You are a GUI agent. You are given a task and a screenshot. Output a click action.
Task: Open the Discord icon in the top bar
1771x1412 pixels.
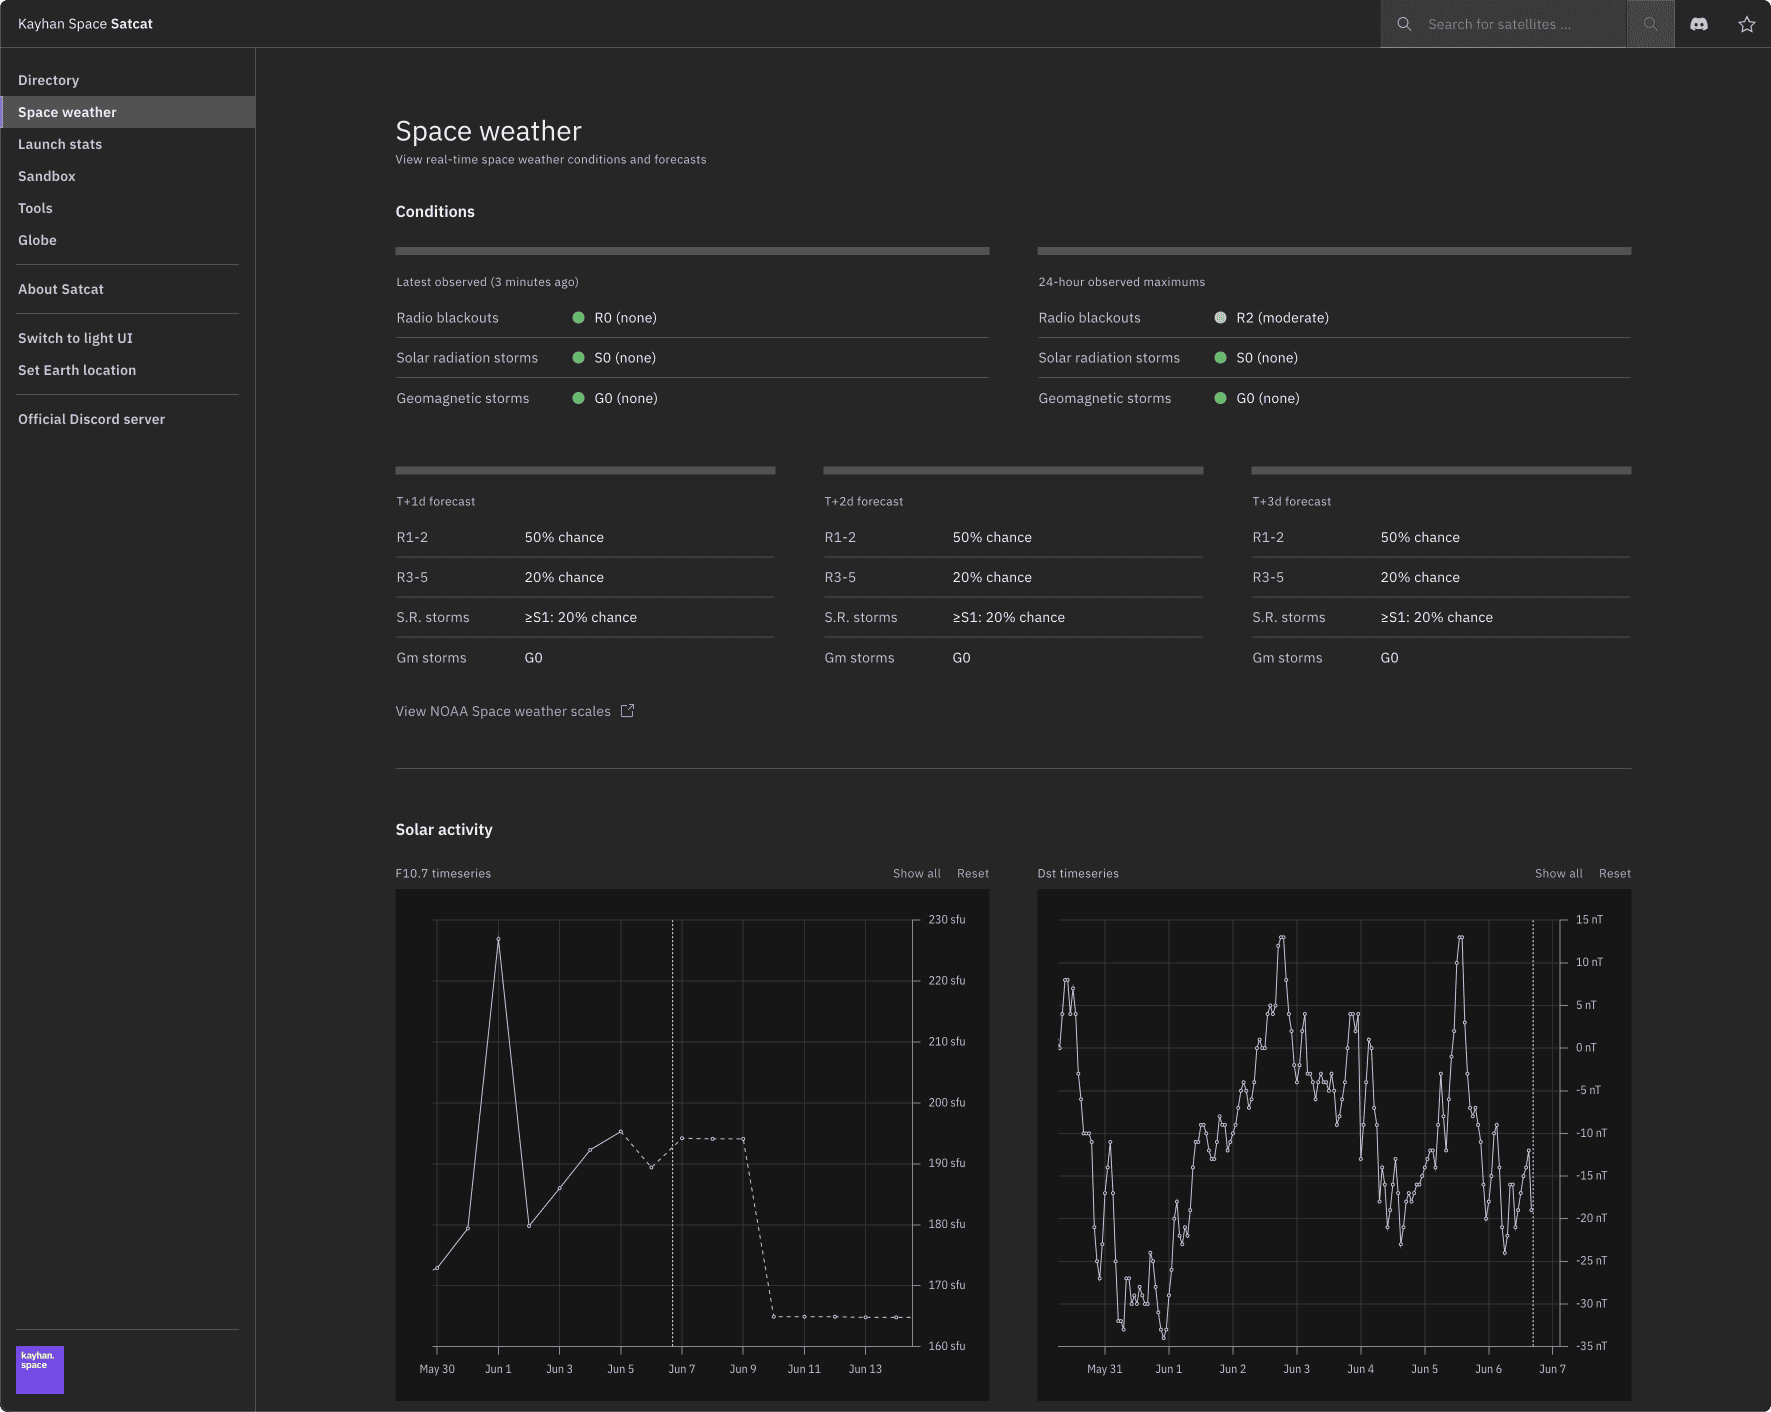click(1700, 23)
